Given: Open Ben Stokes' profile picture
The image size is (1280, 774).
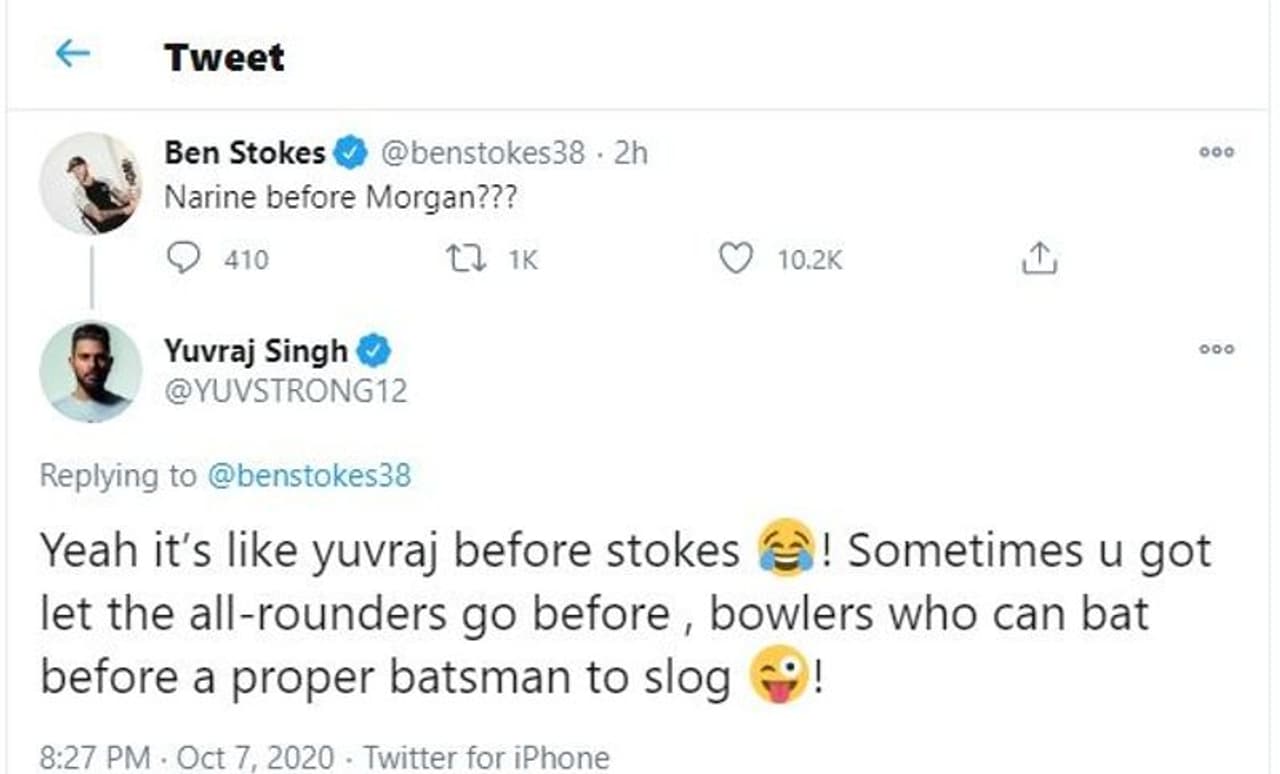Looking at the screenshot, I should (90, 183).
